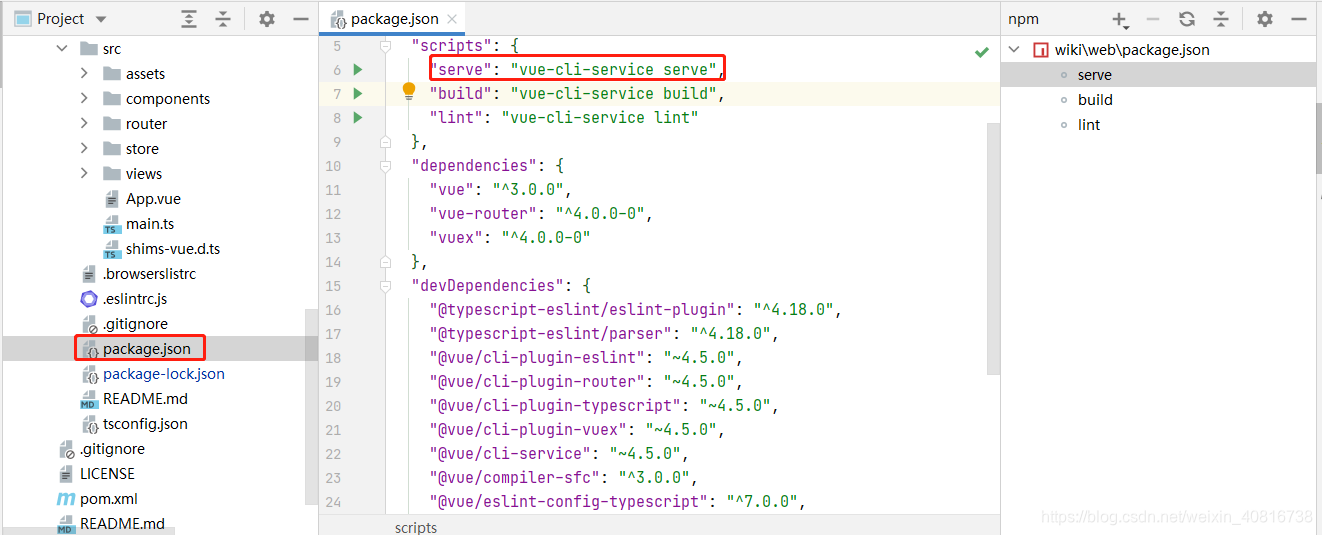This screenshot has width=1322, height=535.
Task: Hide the npm tool window
Action: tap(1299, 19)
